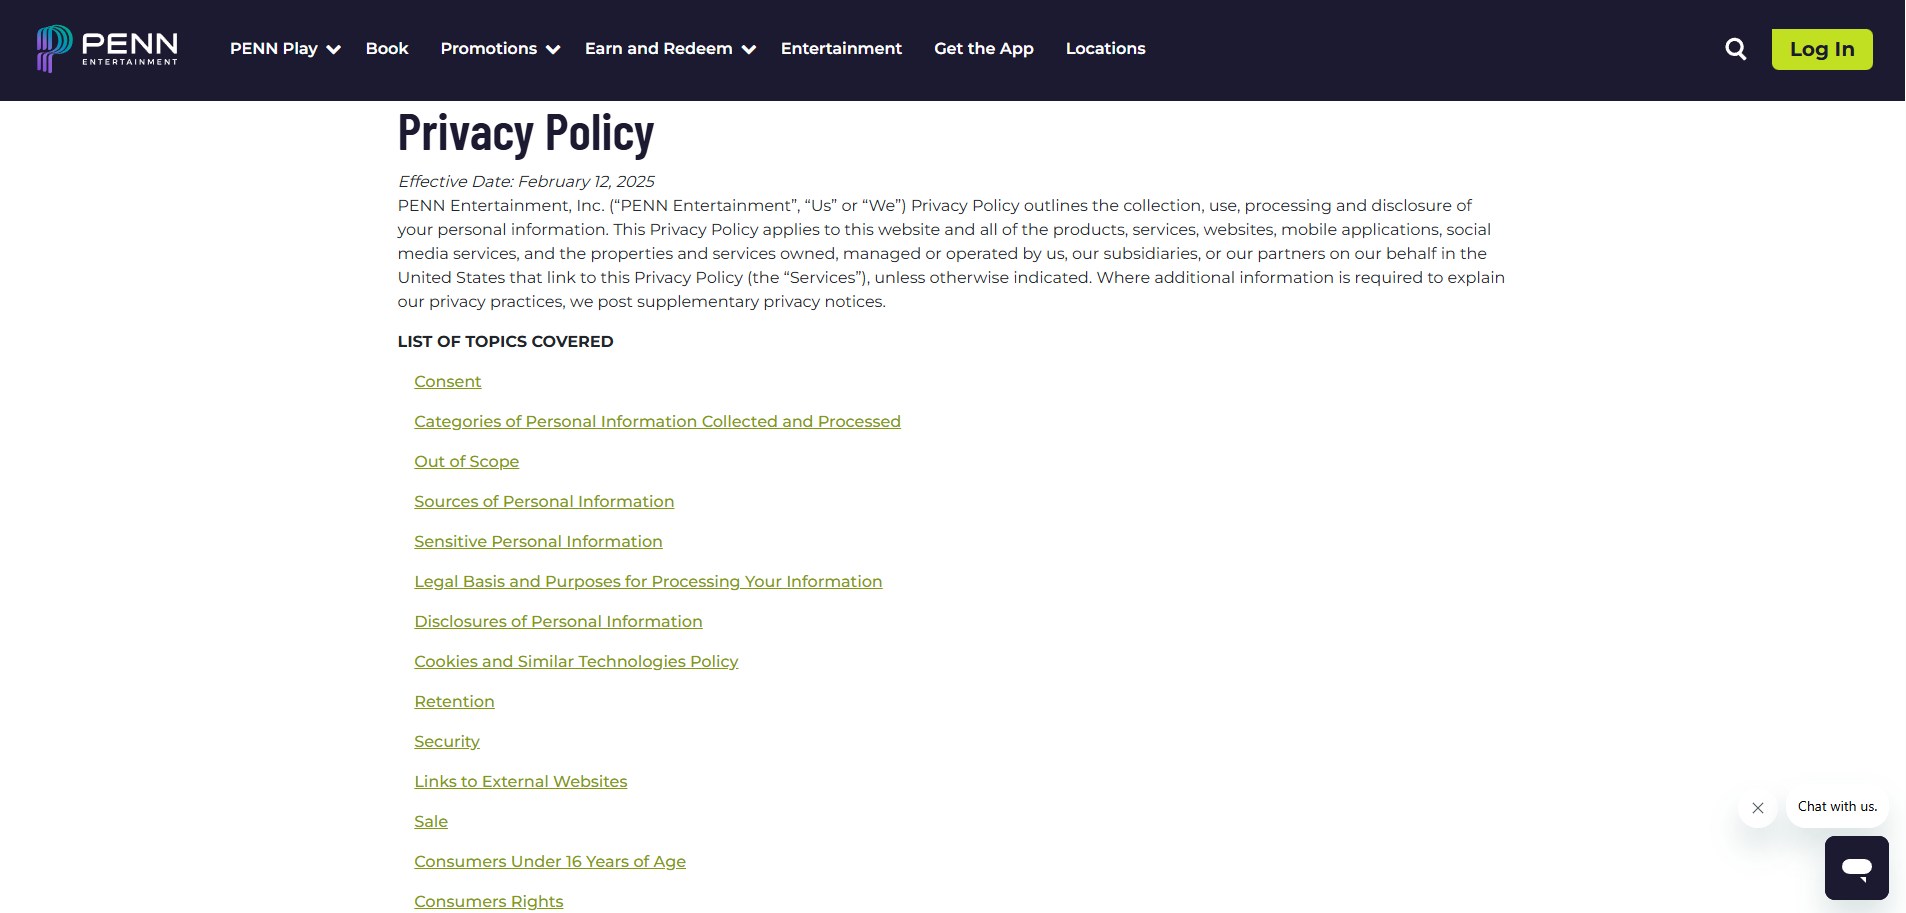Viewport: 1906px width, 913px height.
Task: Open Links to External Websites link
Action: 521,782
